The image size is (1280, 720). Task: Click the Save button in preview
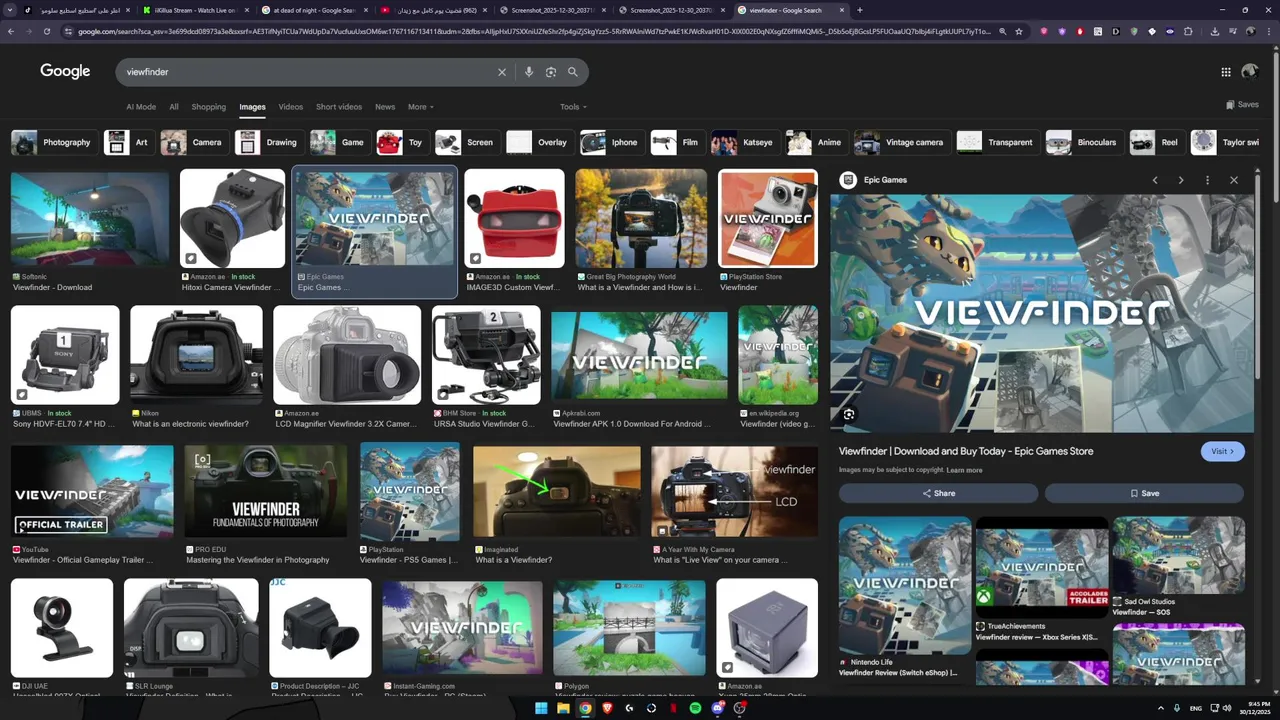pos(1144,493)
